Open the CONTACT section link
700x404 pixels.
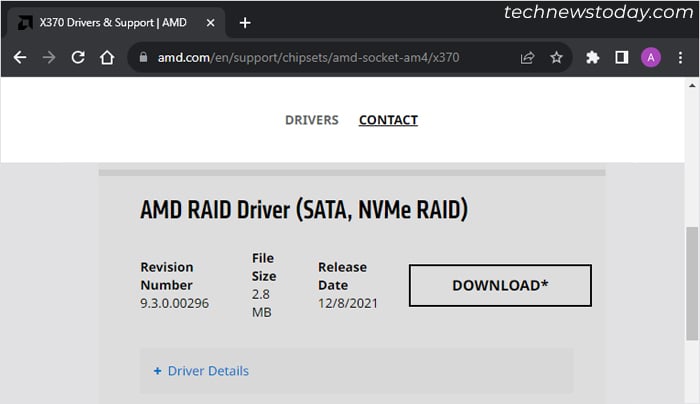point(388,120)
